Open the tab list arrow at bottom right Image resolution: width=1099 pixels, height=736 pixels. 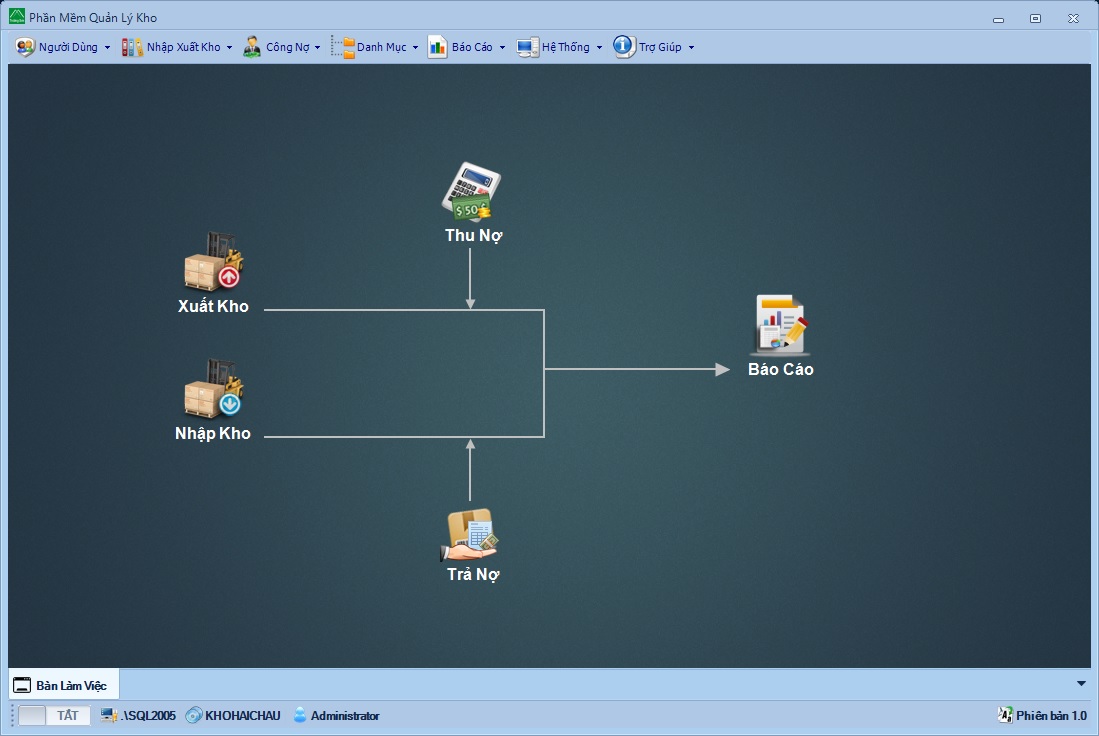pos(1081,684)
